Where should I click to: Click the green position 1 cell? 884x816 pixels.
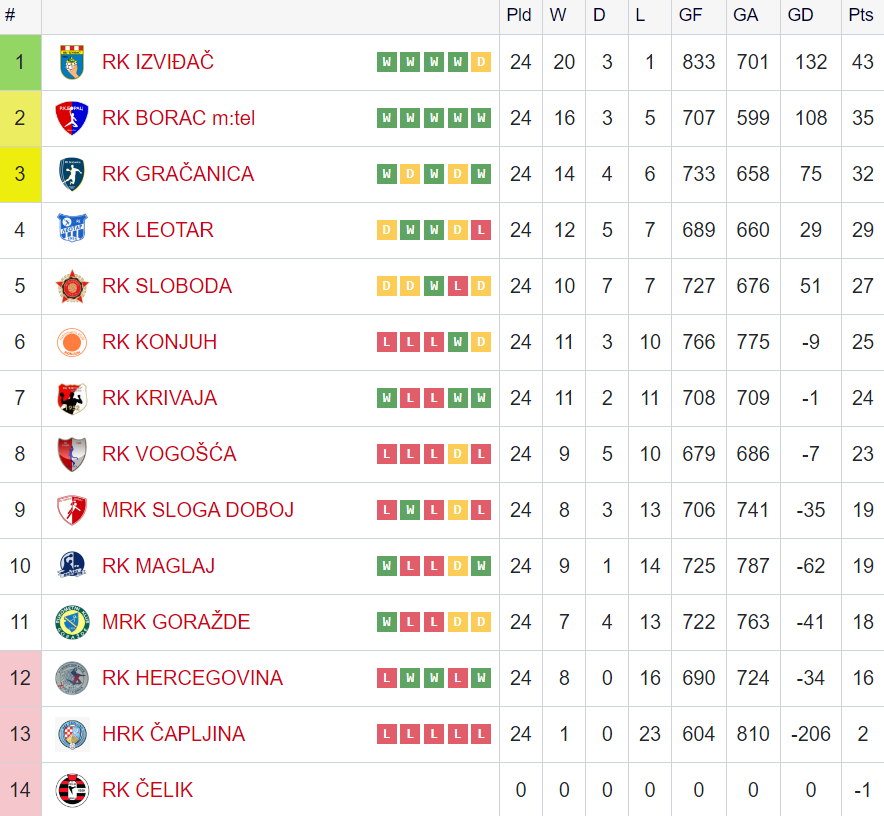20,62
